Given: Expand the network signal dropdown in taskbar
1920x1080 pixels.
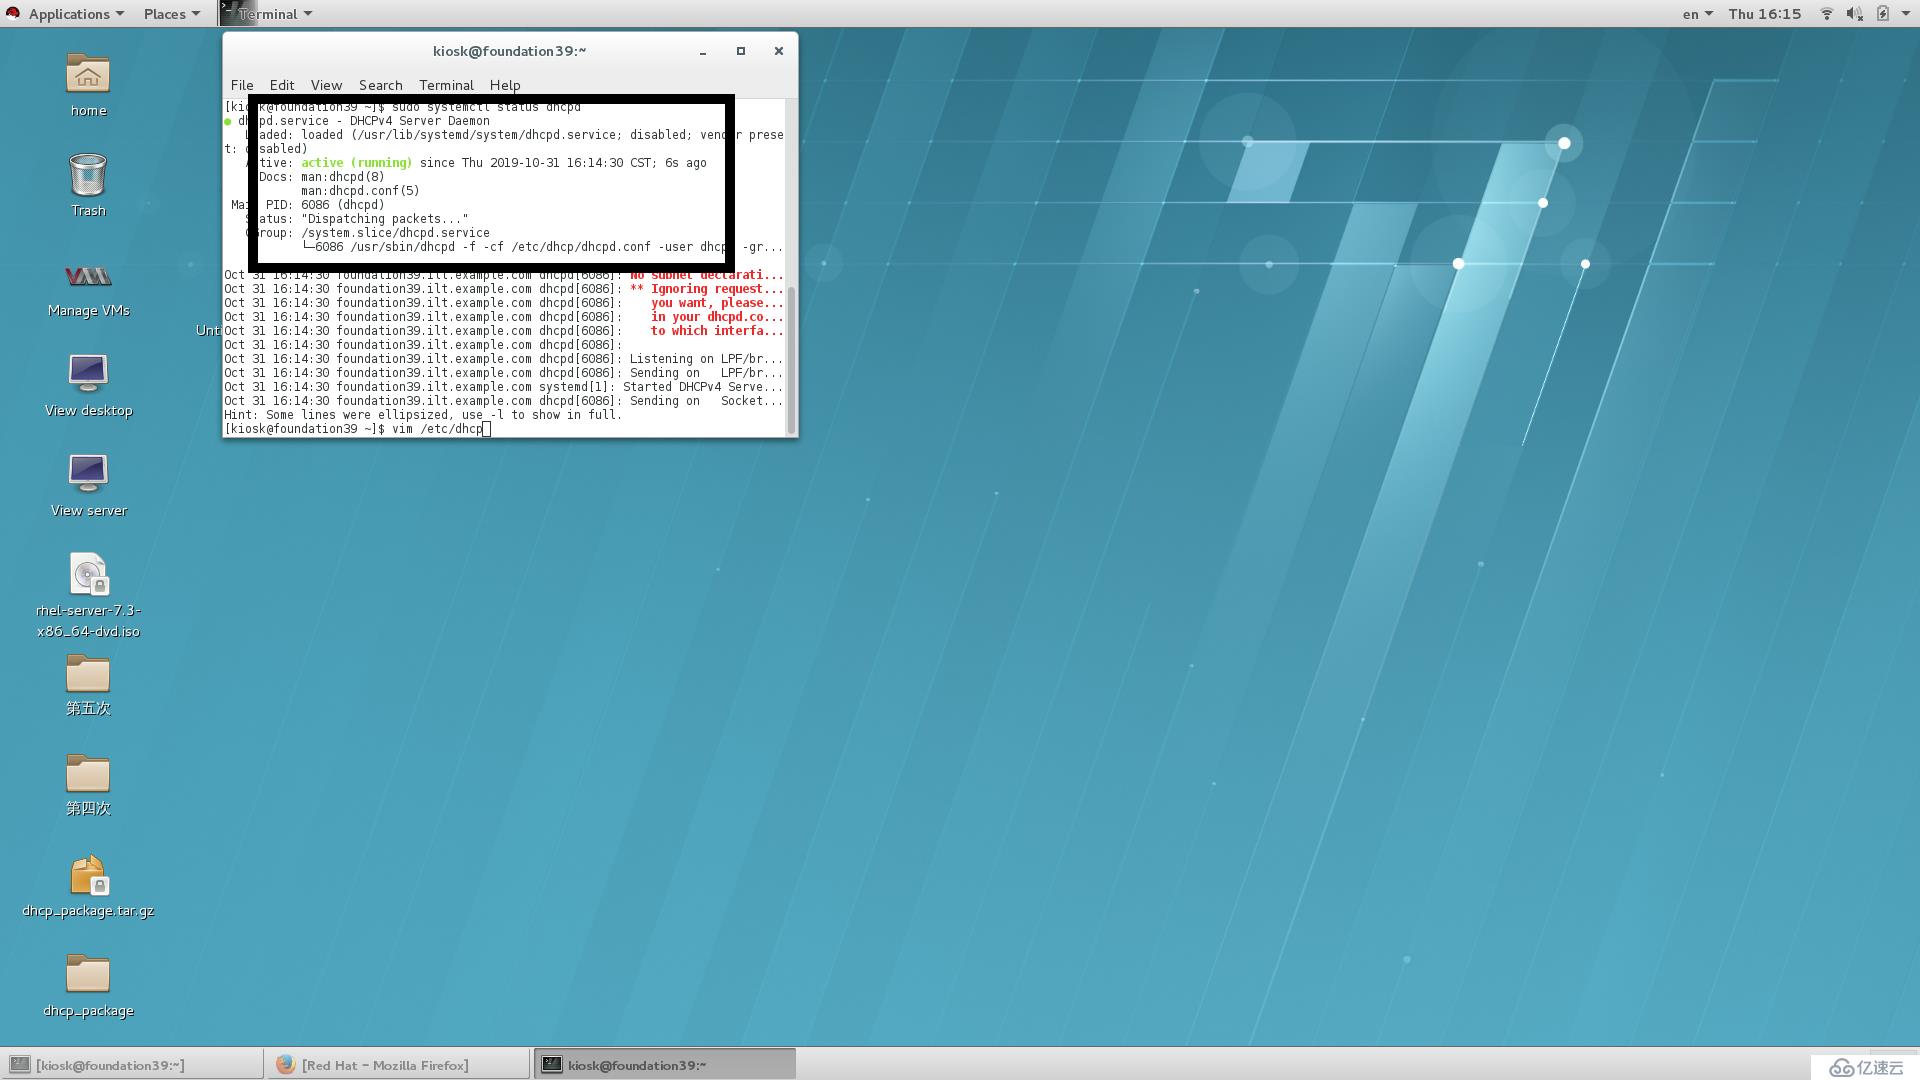Looking at the screenshot, I should (1829, 13).
